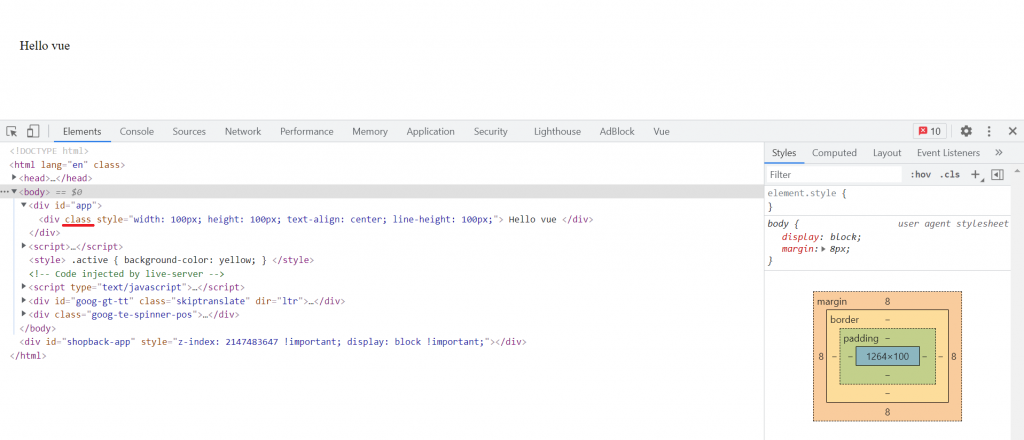Viewport: 1024px width, 440px height.
Task: Select the Layout pane tab
Action: [x=887, y=153]
